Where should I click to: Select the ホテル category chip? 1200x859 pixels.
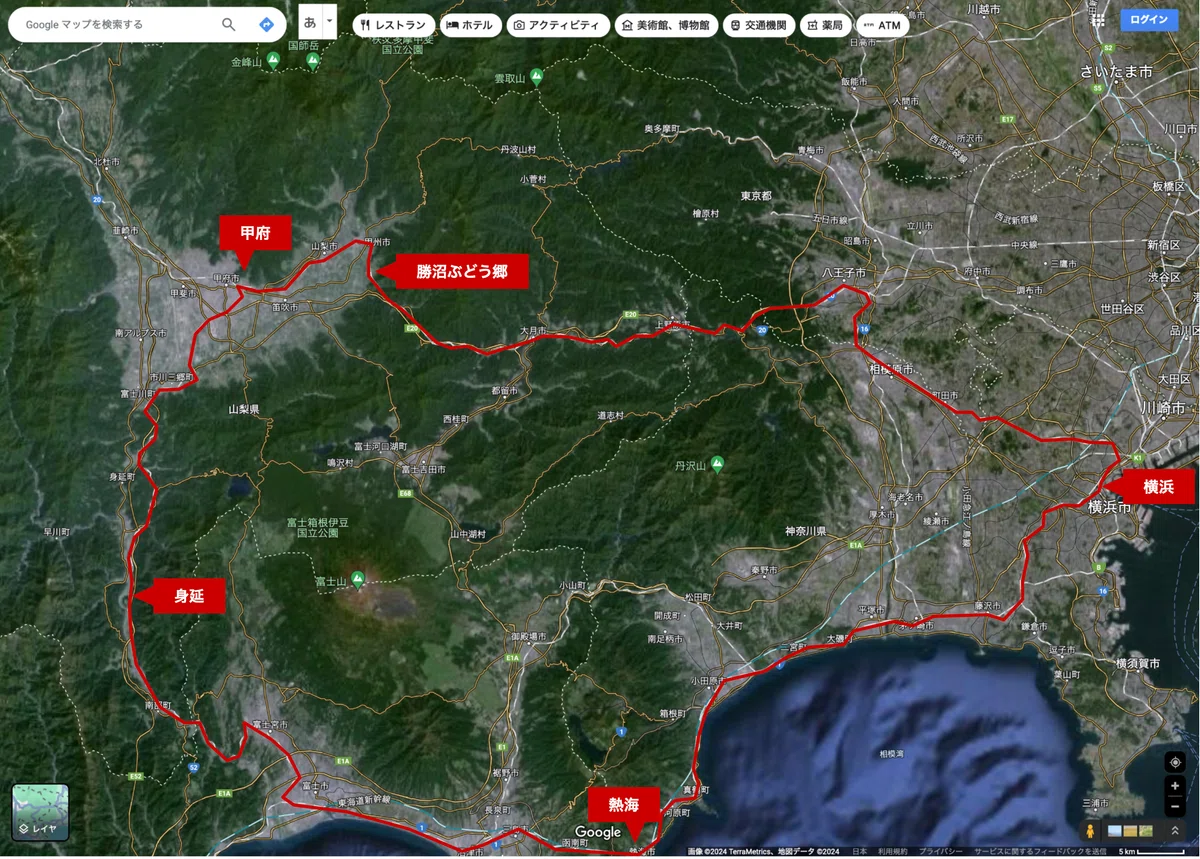(x=470, y=25)
